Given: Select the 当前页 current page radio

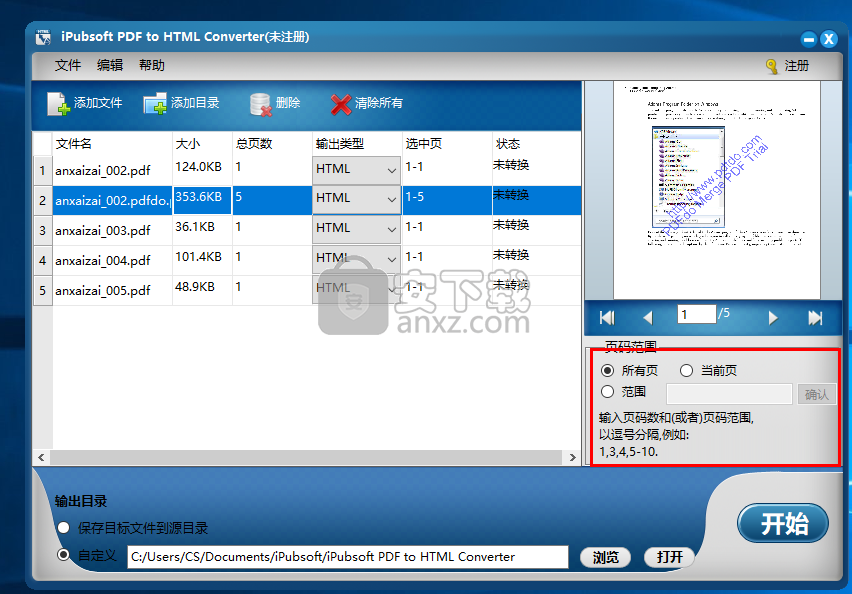Looking at the screenshot, I should pyautogui.click(x=686, y=371).
